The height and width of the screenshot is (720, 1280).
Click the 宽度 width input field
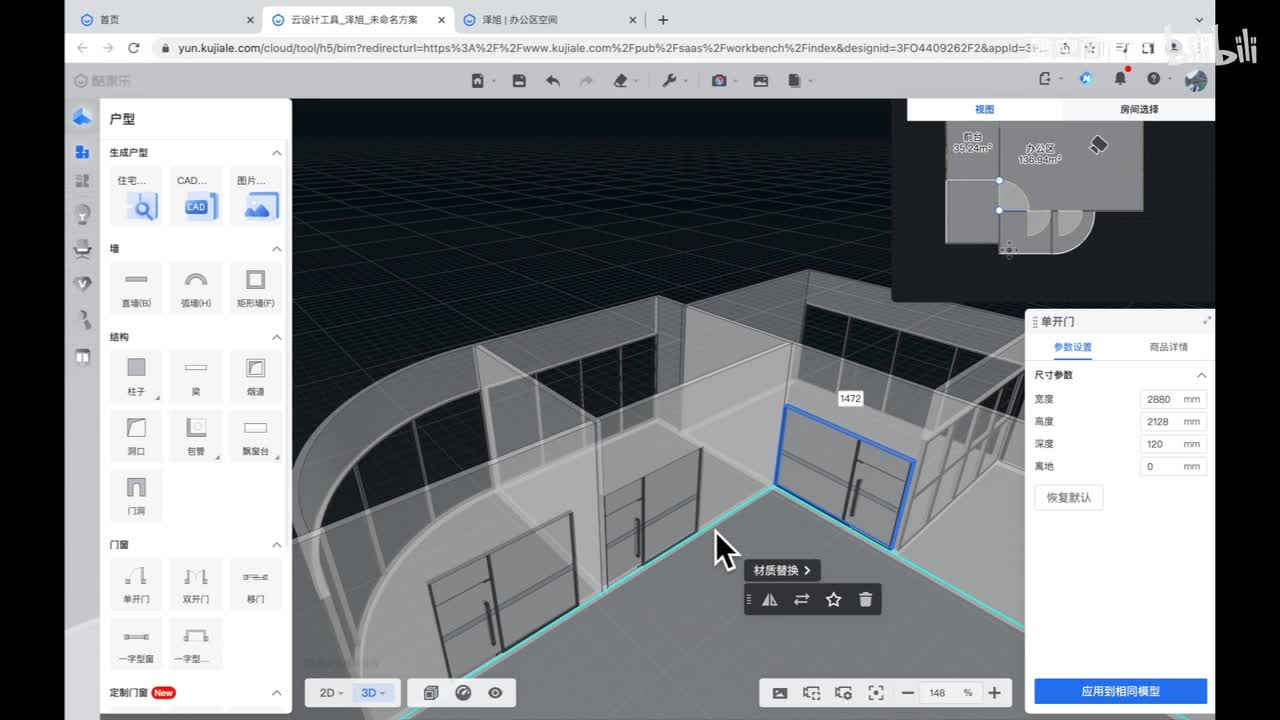click(1173, 399)
